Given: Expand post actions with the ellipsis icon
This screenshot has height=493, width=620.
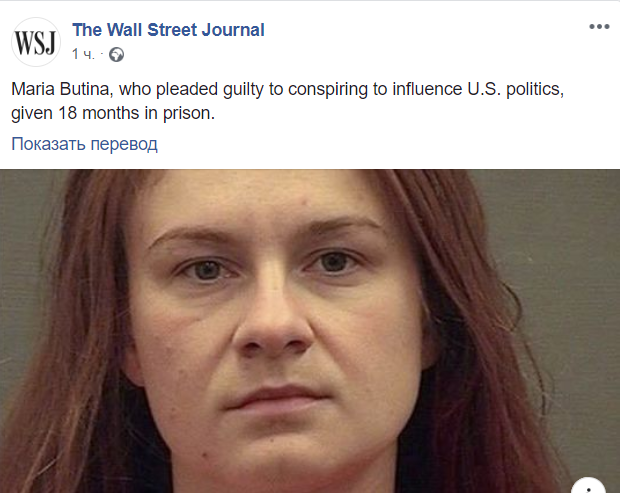Looking at the screenshot, I should 599,27.
